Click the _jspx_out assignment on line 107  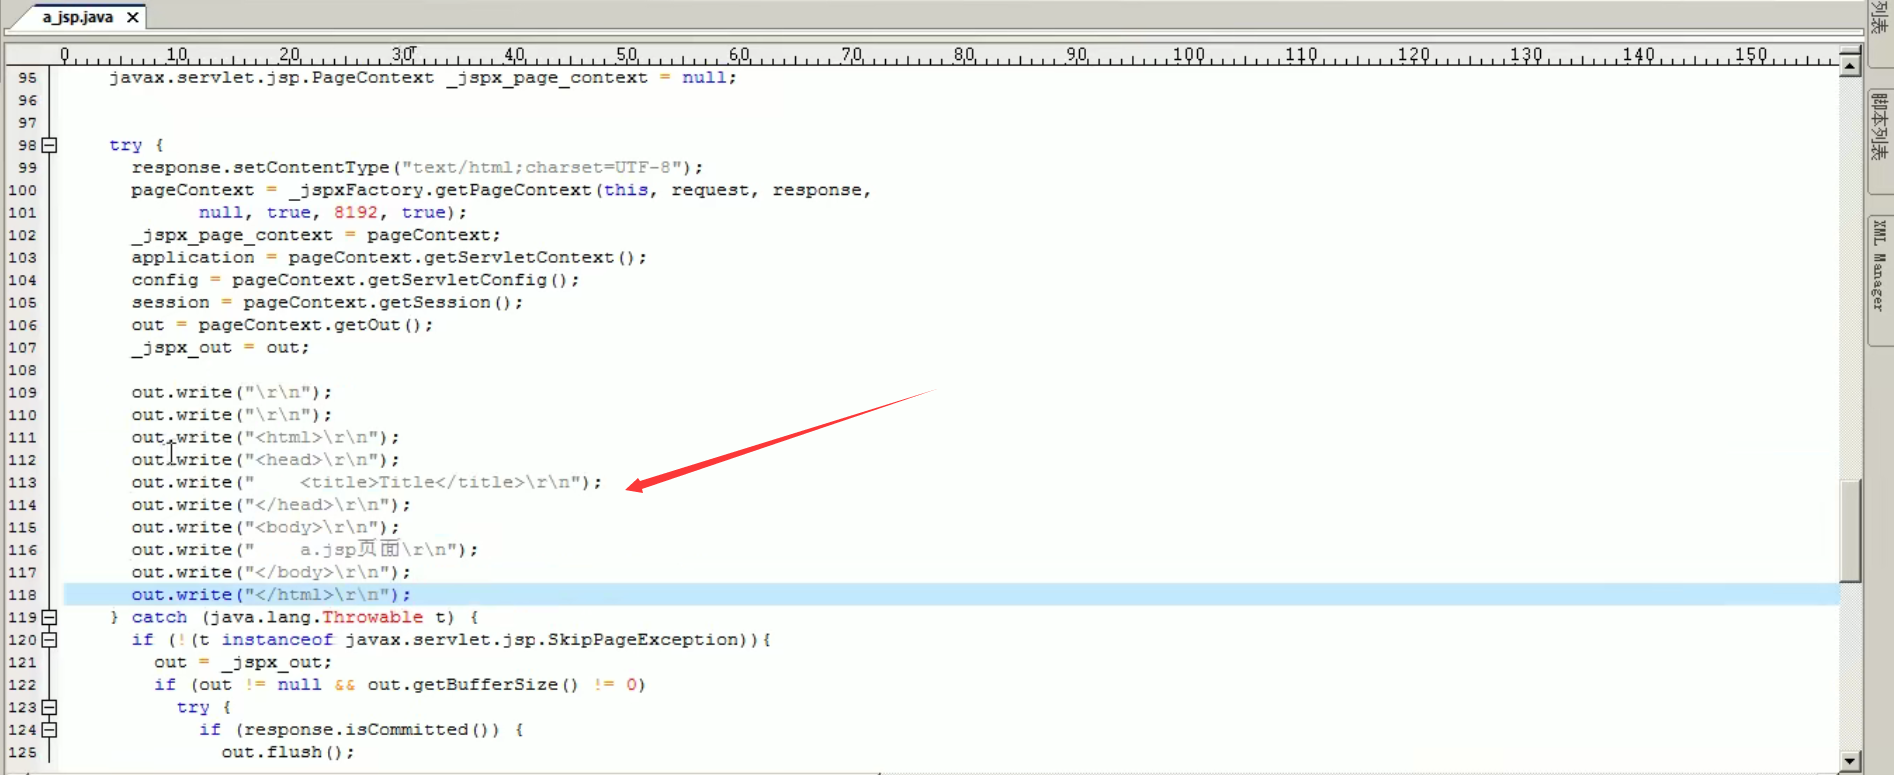point(220,348)
